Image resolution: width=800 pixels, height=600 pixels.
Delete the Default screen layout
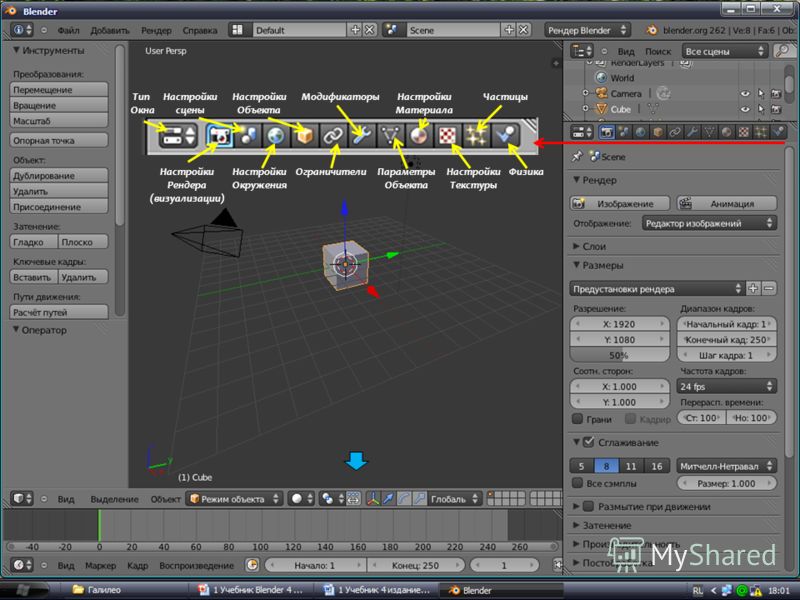370,30
